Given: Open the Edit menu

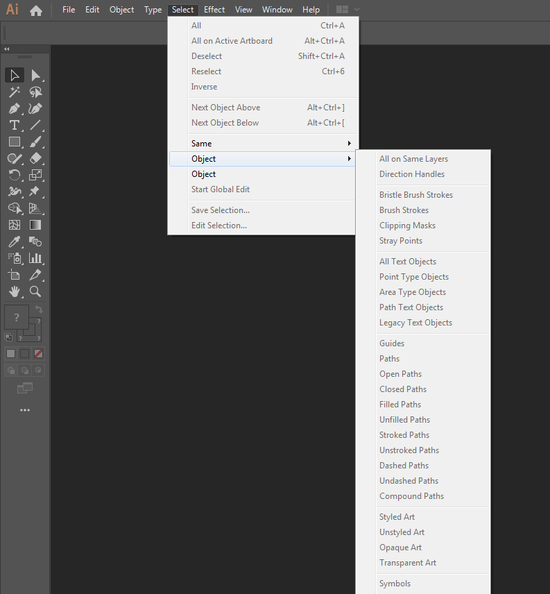Looking at the screenshot, I should click(92, 9).
